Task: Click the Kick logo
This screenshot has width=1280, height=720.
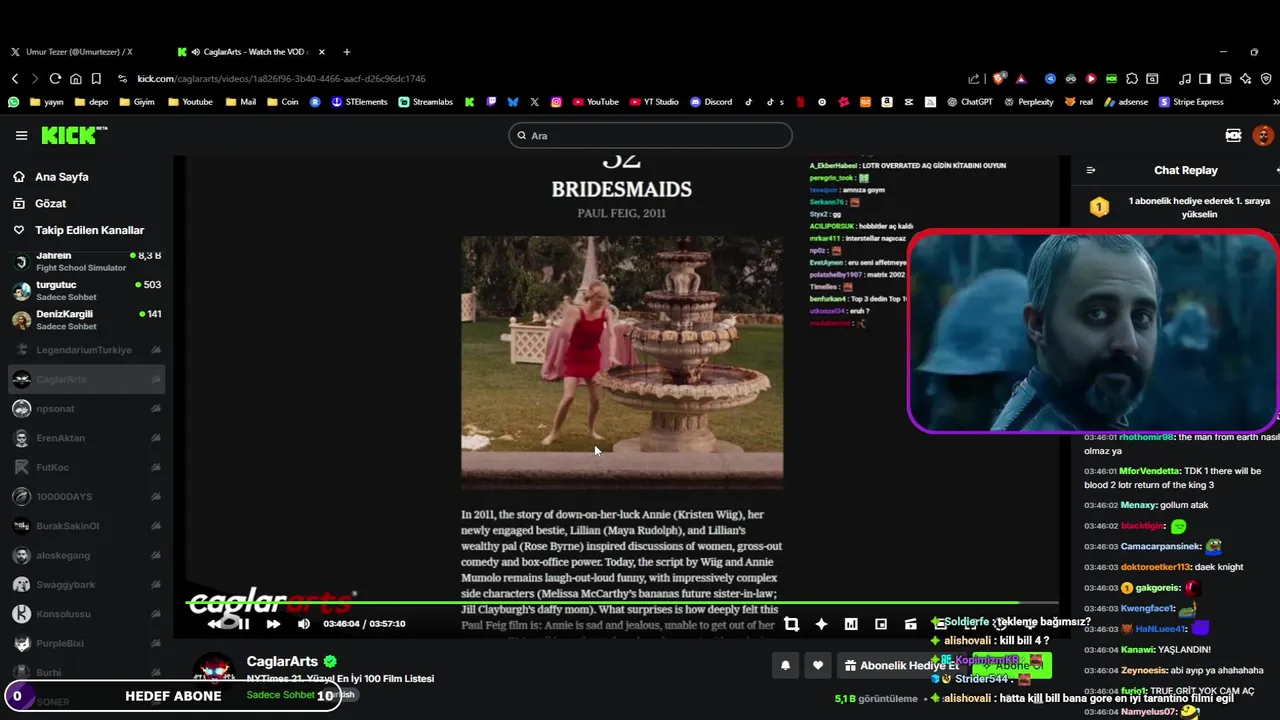Action: click(x=73, y=135)
